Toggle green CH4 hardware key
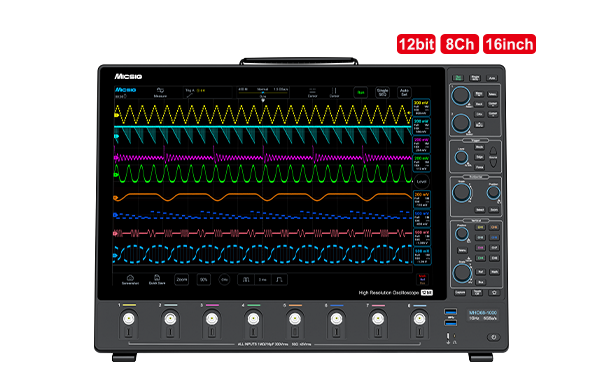The image size is (600, 380). (480, 258)
